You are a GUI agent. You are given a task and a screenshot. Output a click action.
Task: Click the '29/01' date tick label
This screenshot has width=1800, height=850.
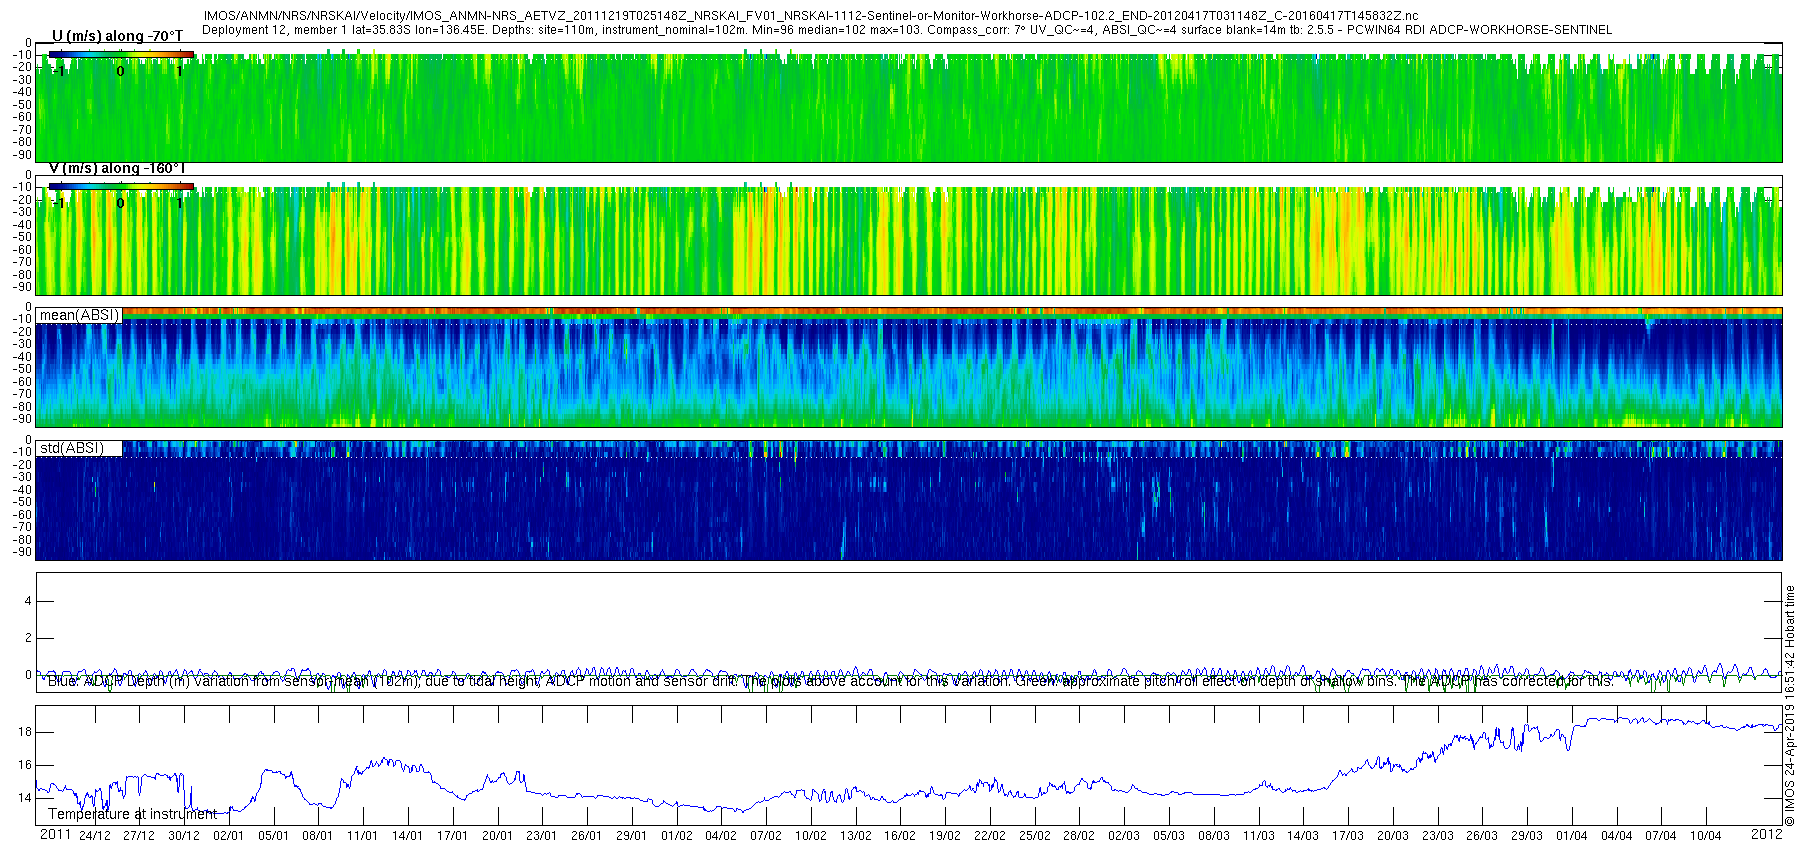tap(632, 836)
